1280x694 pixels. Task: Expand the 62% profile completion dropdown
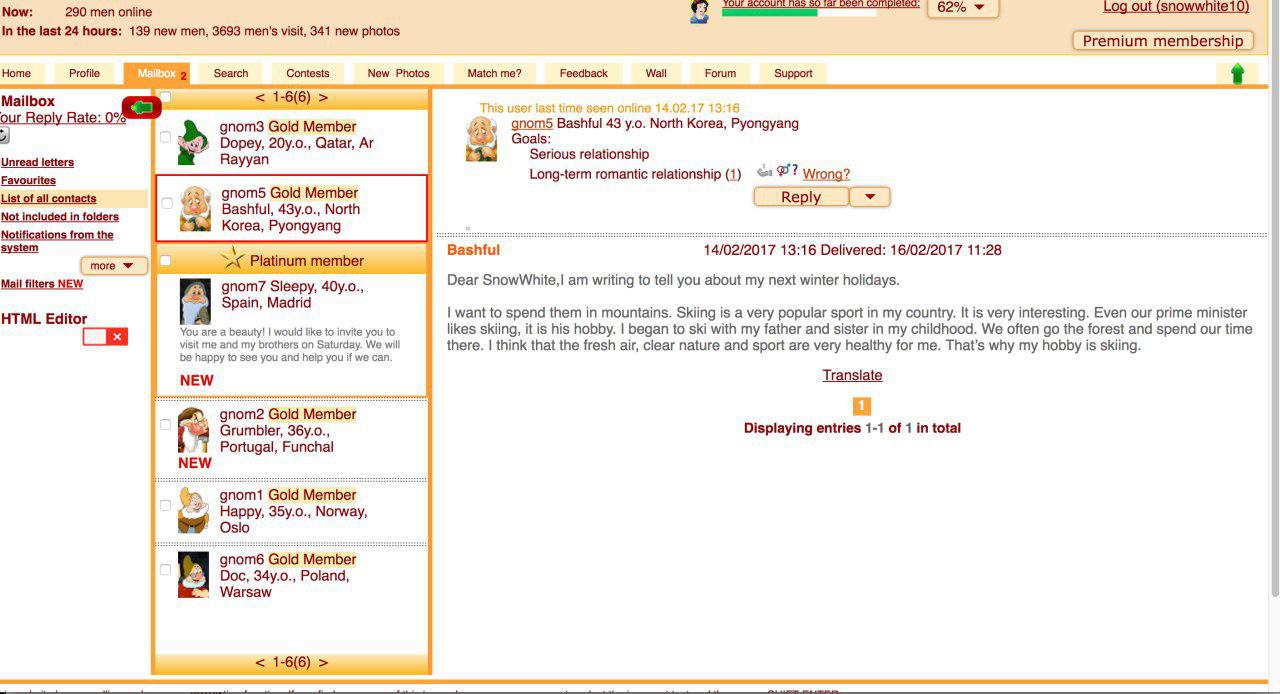coord(962,8)
